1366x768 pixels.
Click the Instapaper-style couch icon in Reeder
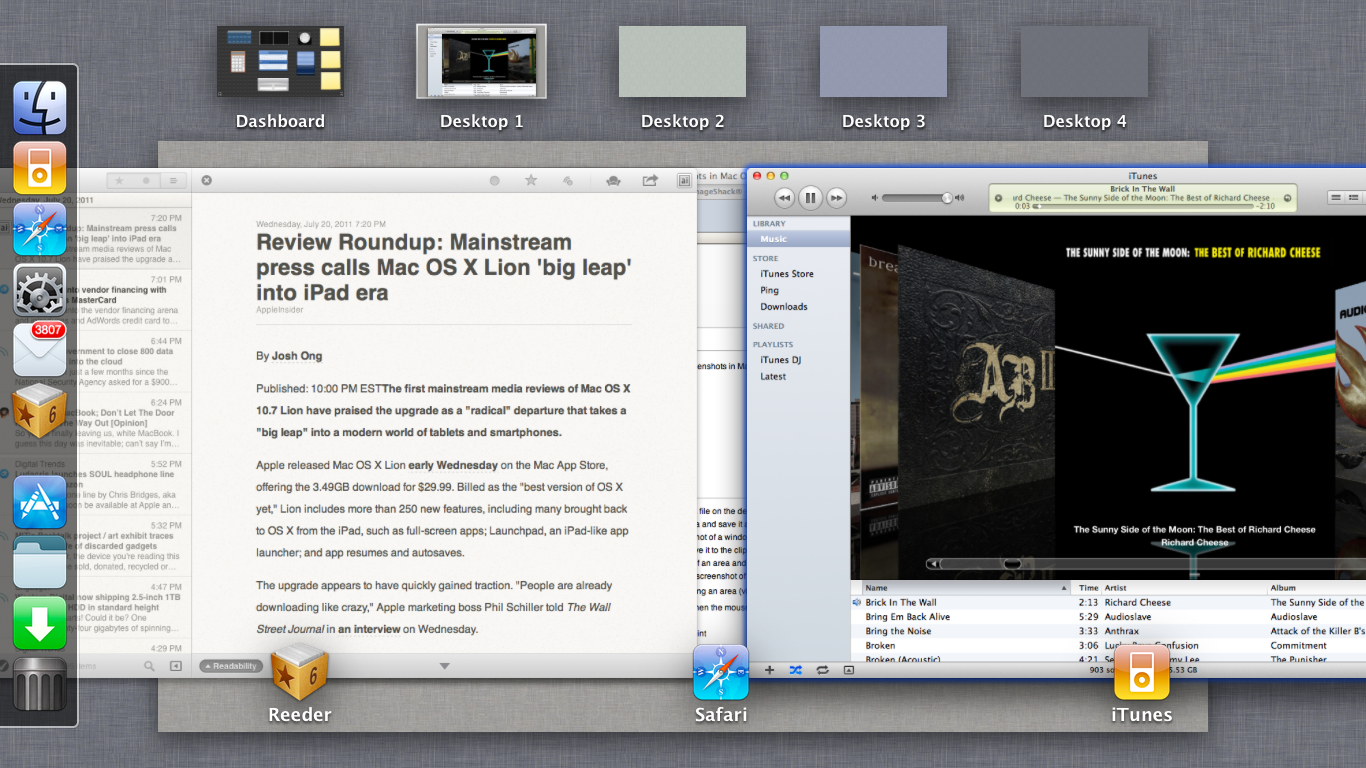click(614, 181)
